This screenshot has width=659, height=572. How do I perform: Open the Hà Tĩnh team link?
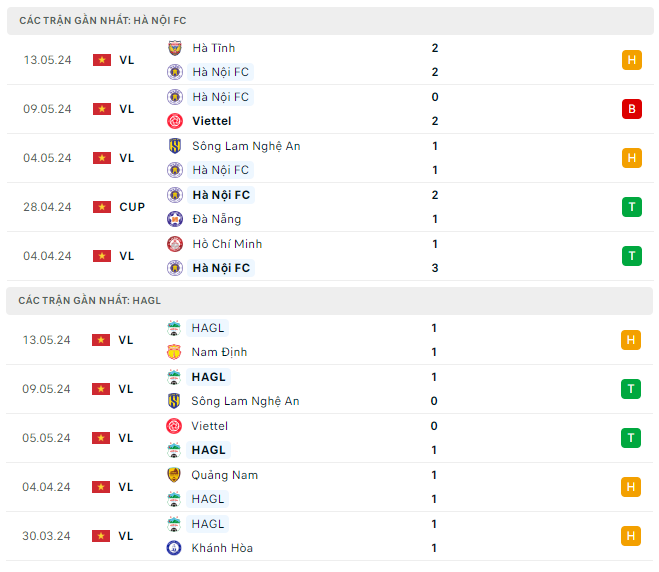click(x=214, y=48)
